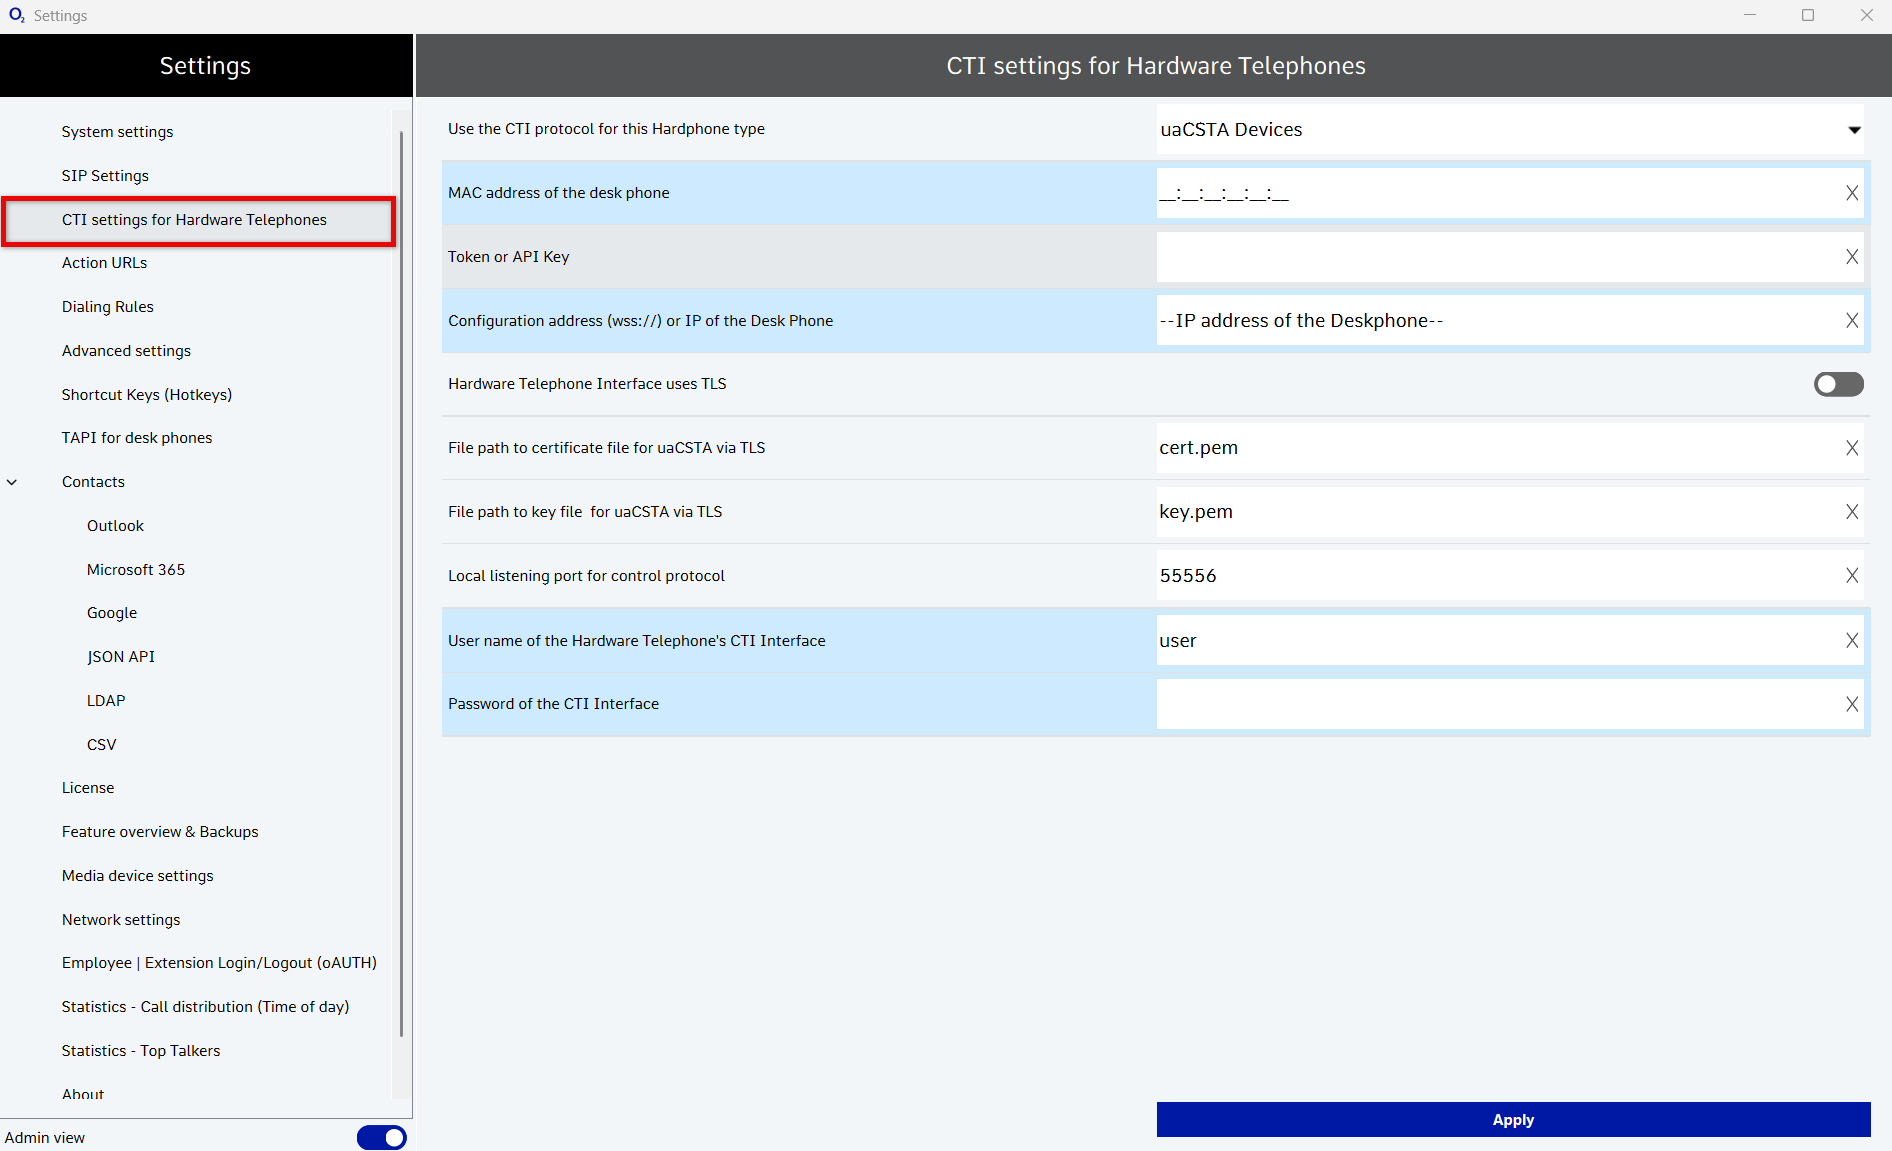Open the Hardphone type dropdown
Image resolution: width=1892 pixels, height=1151 pixels.
tap(1853, 130)
